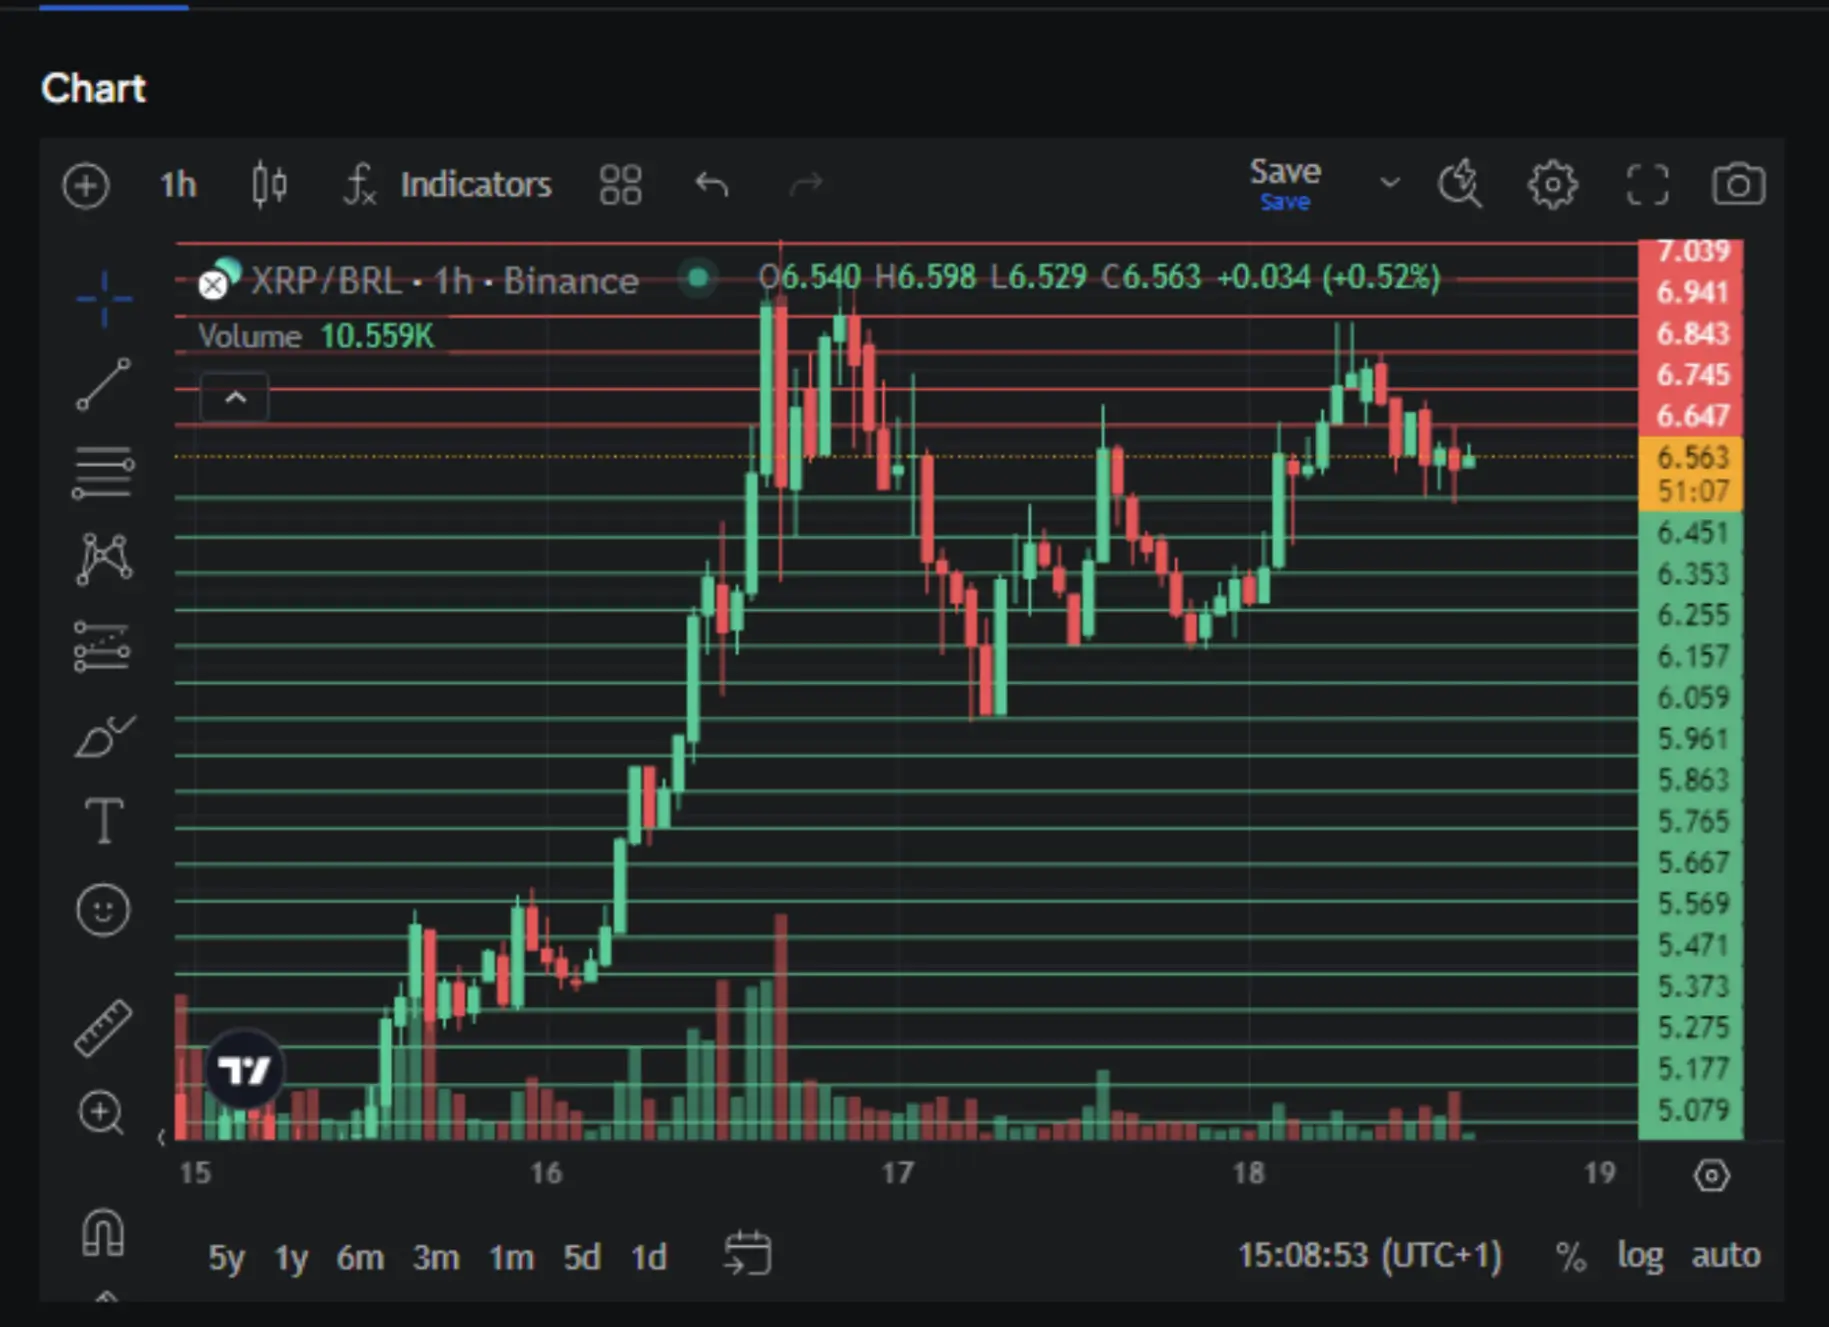The height and width of the screenshot is (1327, 1829).
Task: Select the emoji drawing tool
Action: [x=102, y=910]
